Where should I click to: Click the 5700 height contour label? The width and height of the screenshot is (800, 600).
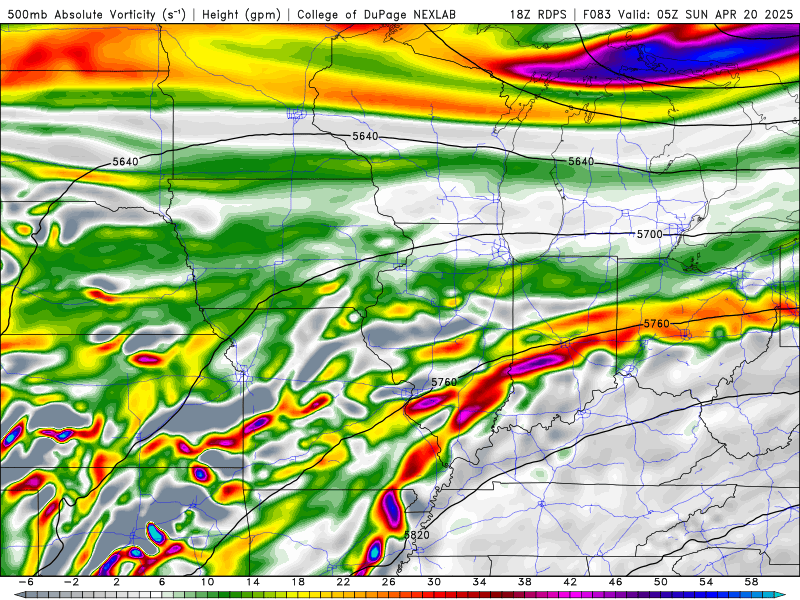click(x=649, y=234)
